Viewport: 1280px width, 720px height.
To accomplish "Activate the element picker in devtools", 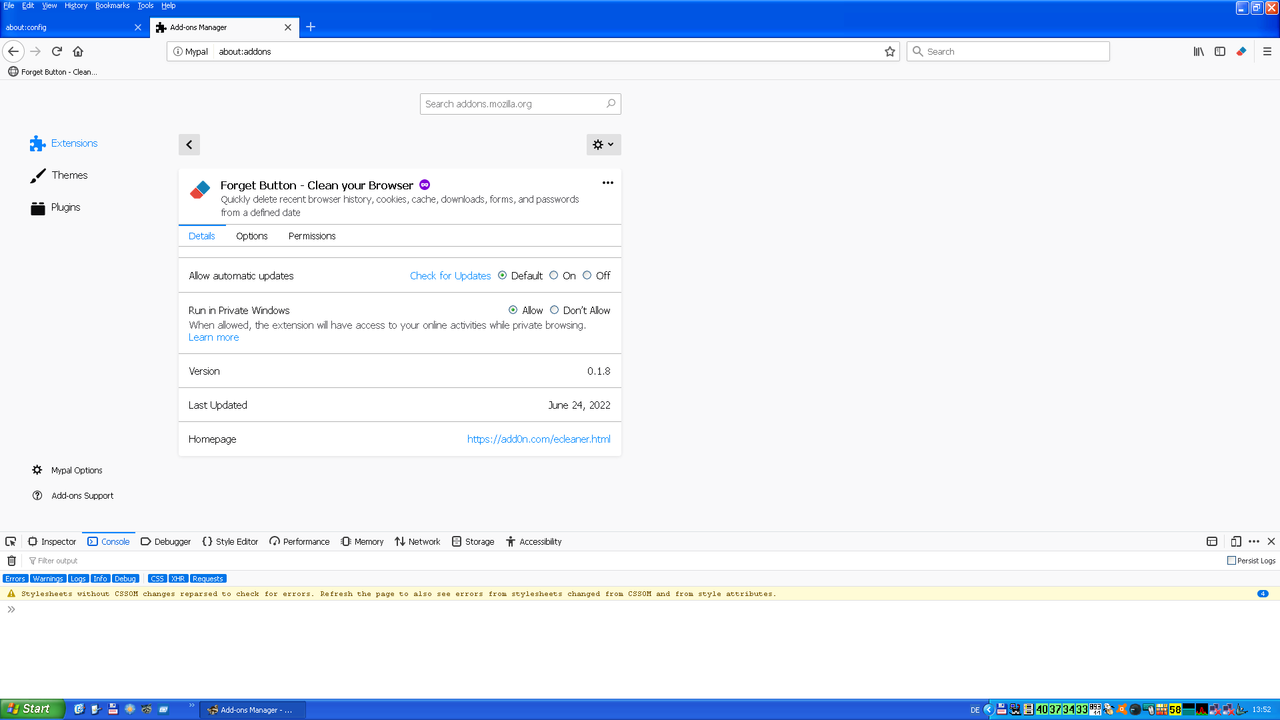I will [11, 541].
